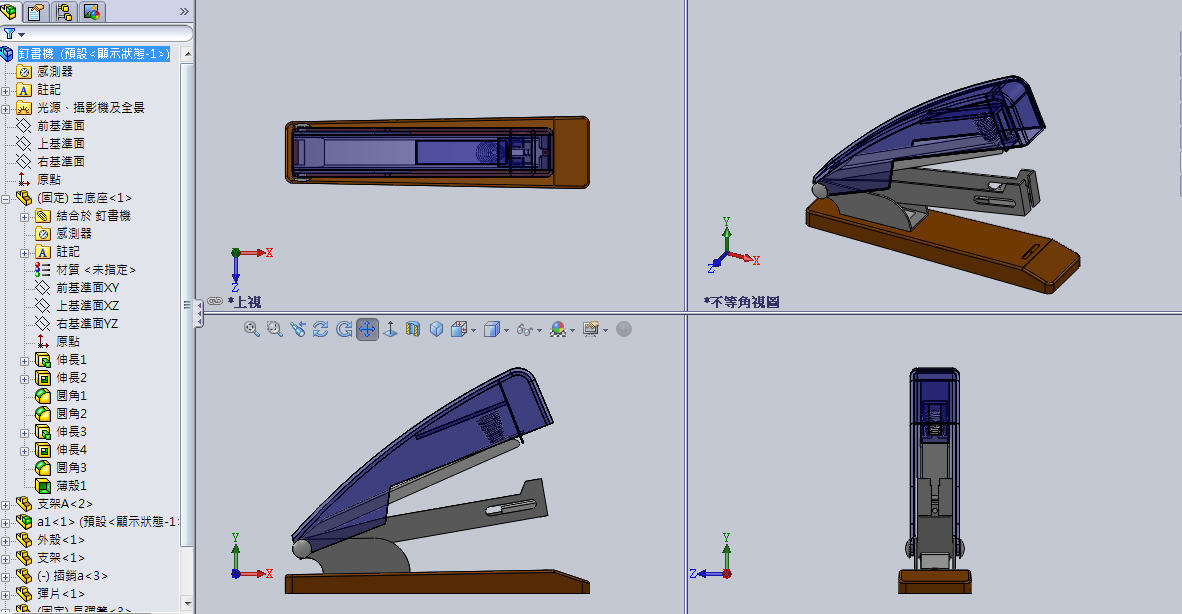Collapse the (固定) 主底座<1> component
The height and width of the screenshot is (614, 1182).
(6, 199)
